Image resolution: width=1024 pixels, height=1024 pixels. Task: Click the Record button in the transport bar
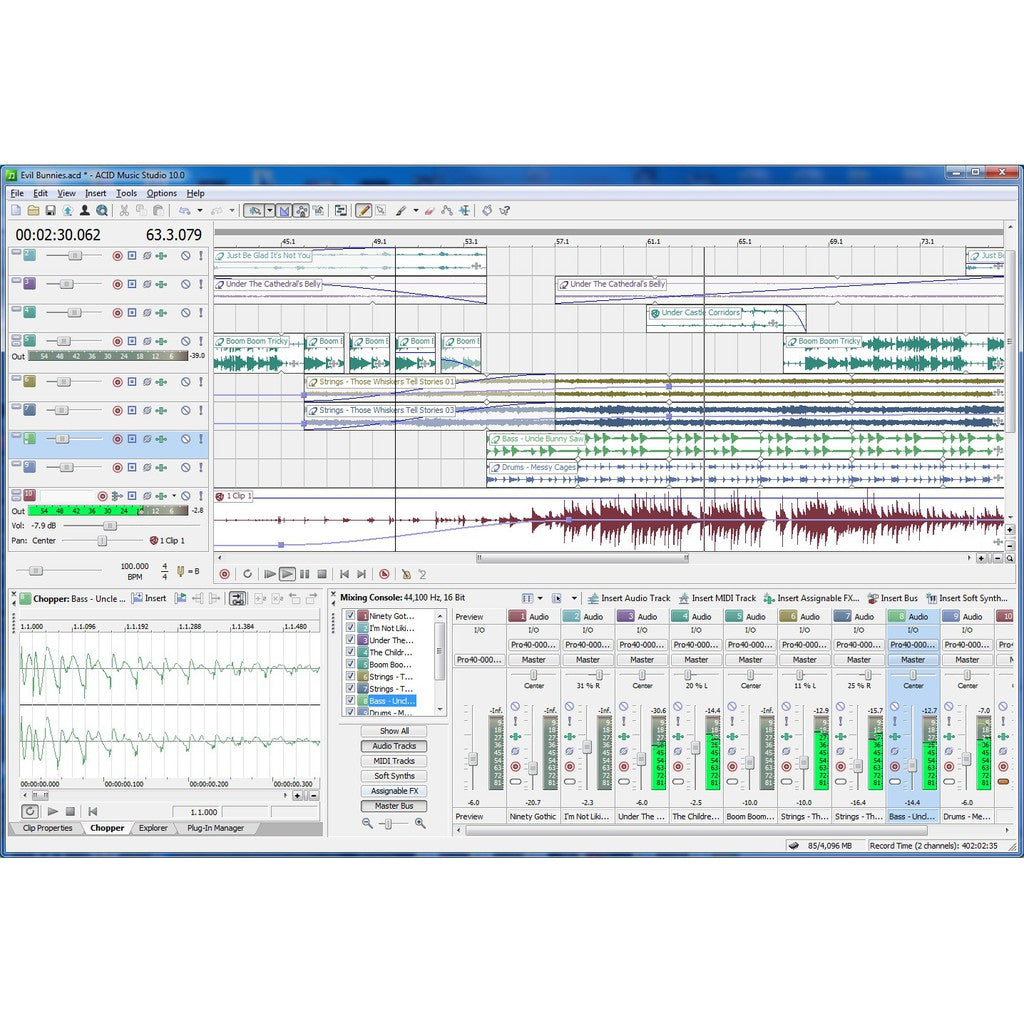point(224,573)
